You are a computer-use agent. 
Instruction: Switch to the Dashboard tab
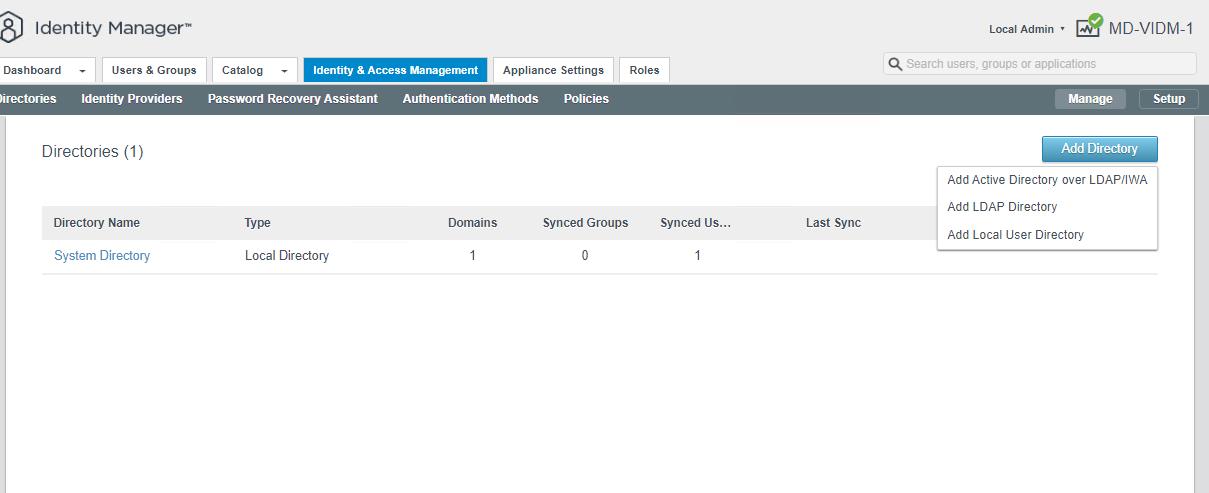(x=34, y=70)
